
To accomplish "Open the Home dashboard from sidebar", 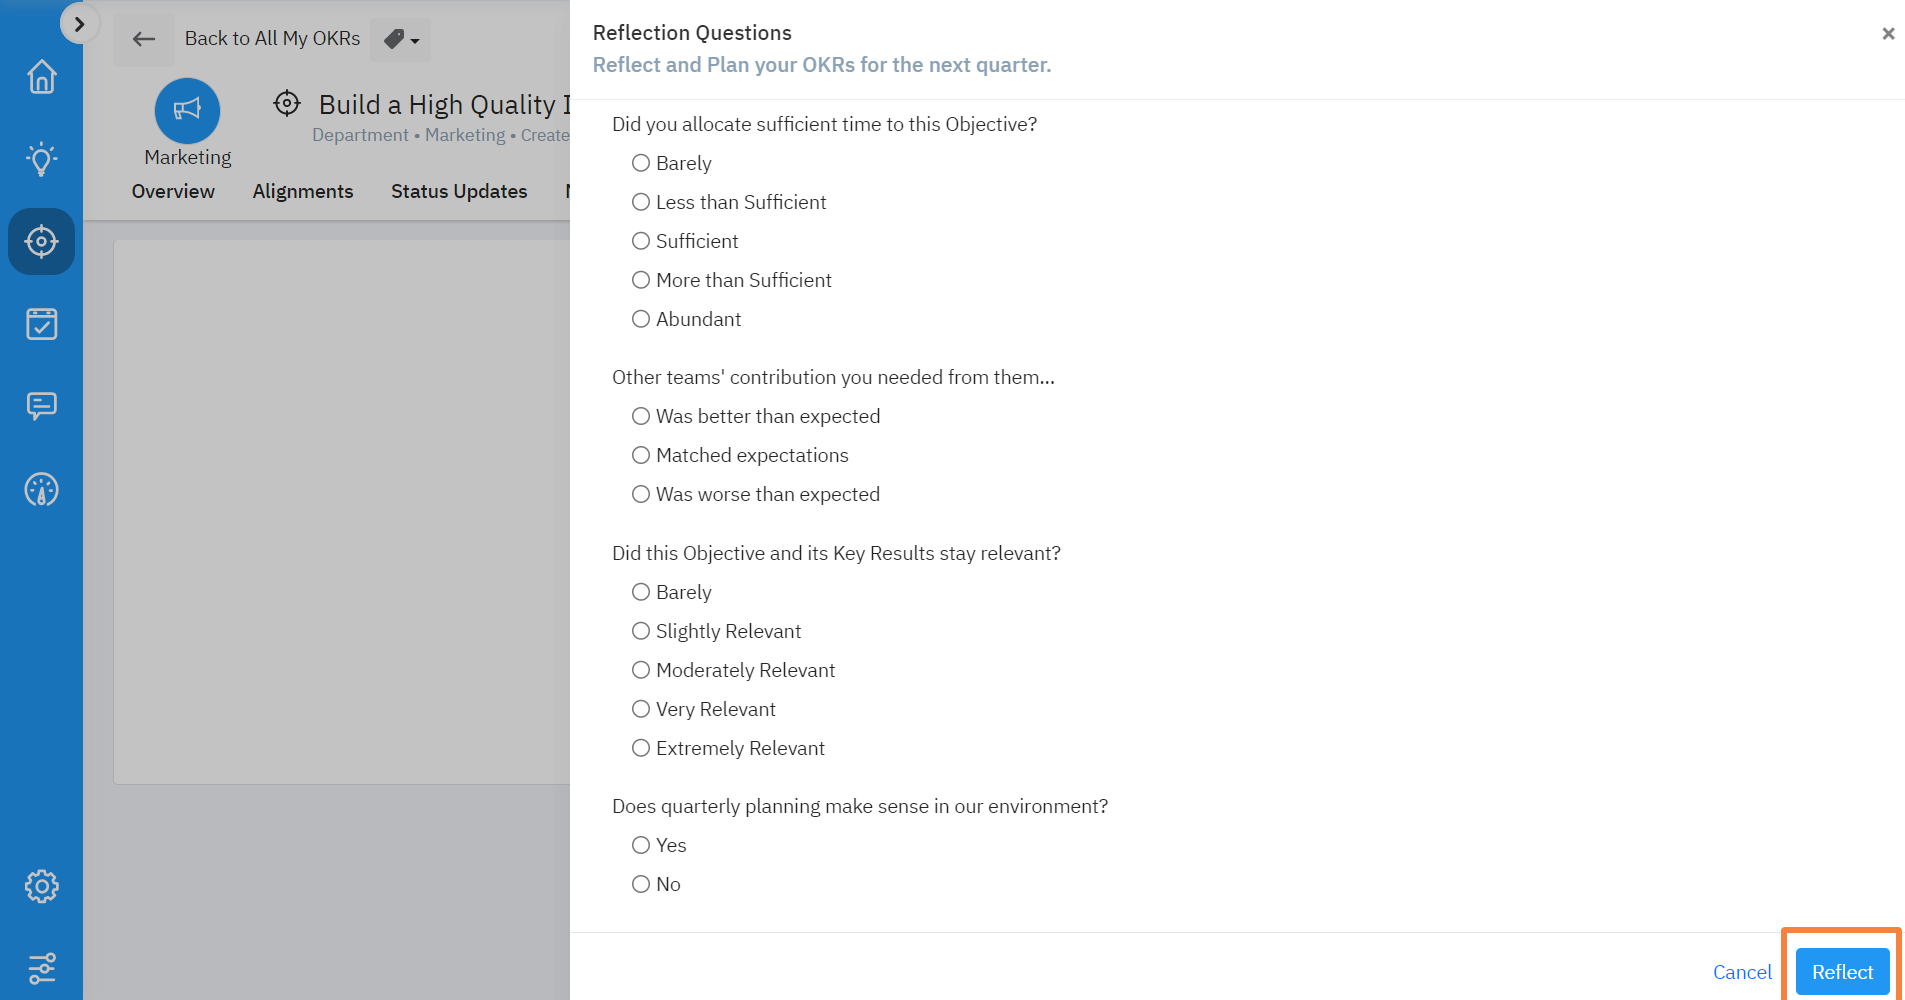I will (41, 76).
